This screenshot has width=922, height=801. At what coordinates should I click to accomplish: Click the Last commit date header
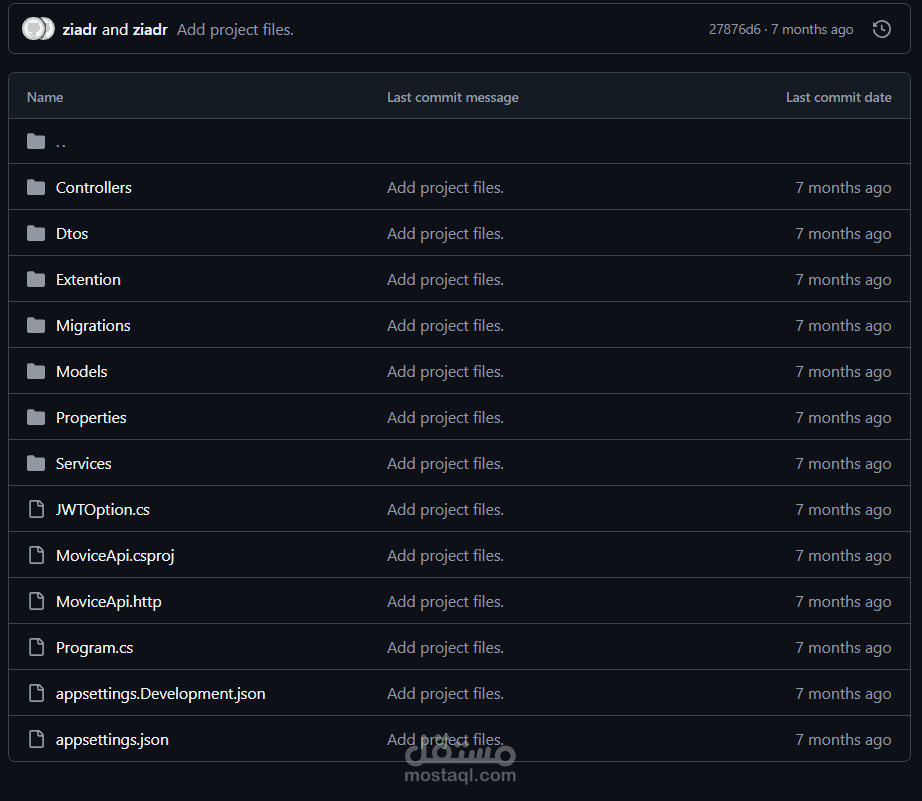839,97
